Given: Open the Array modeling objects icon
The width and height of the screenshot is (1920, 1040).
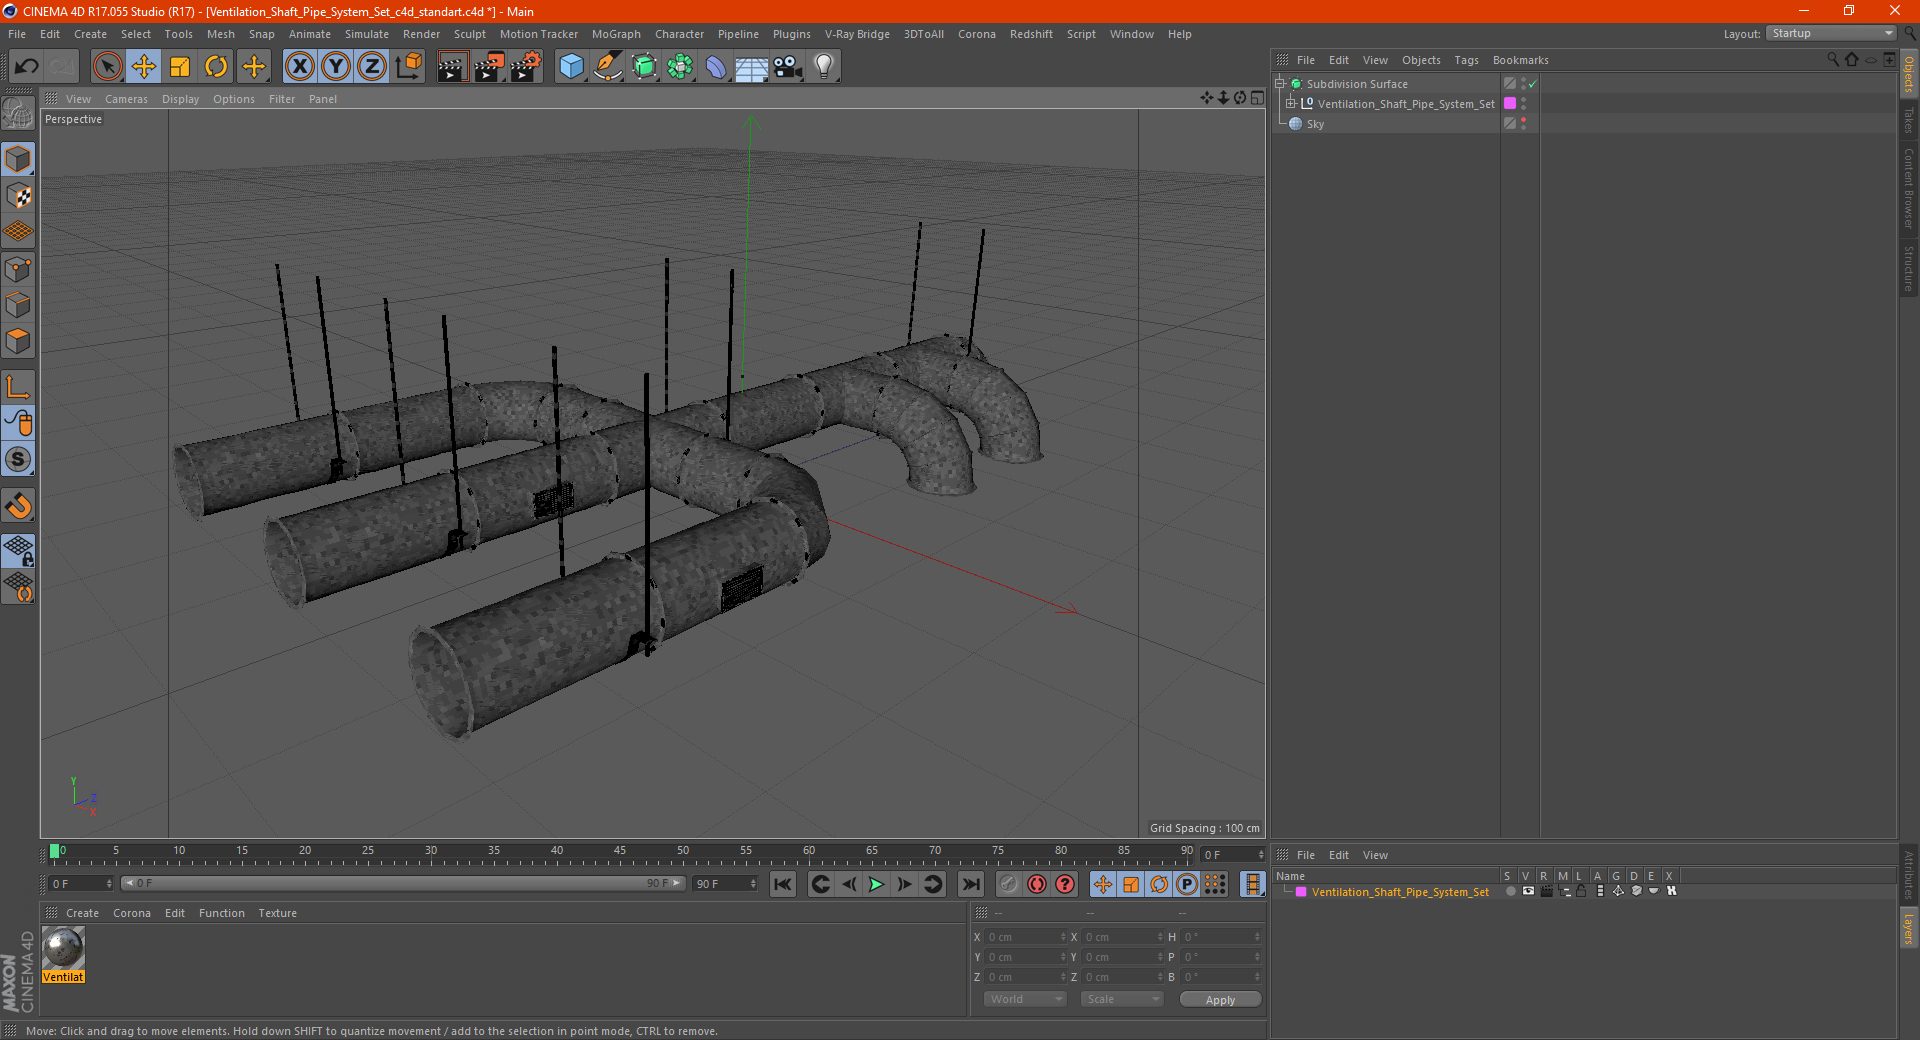Looking at the screenshot, I should (x=680, y=67).
